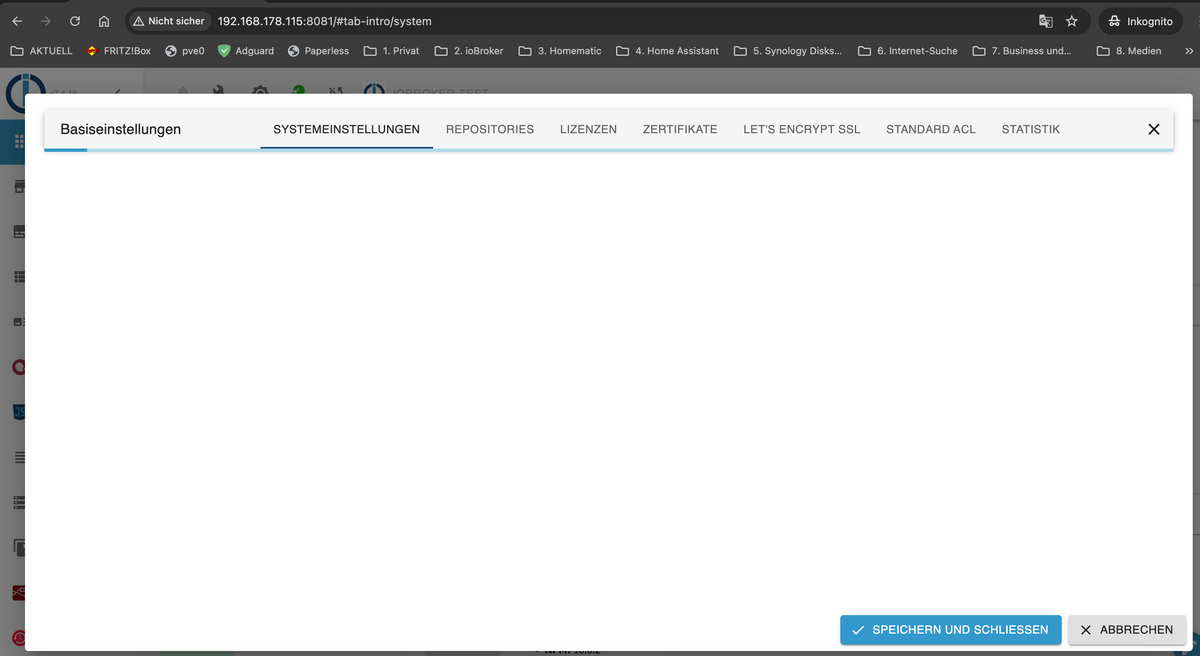This screenshot has width=1200, height=656.
Task: Click the Nicht sicher security warning chip
Action: click(x=168, y=21)
